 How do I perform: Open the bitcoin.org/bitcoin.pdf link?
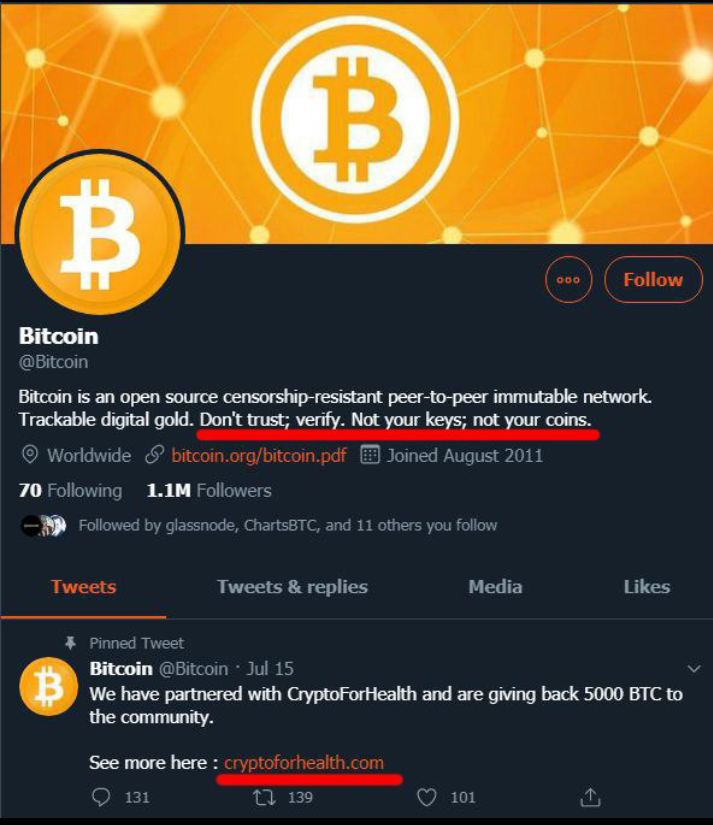click(259, 455)
